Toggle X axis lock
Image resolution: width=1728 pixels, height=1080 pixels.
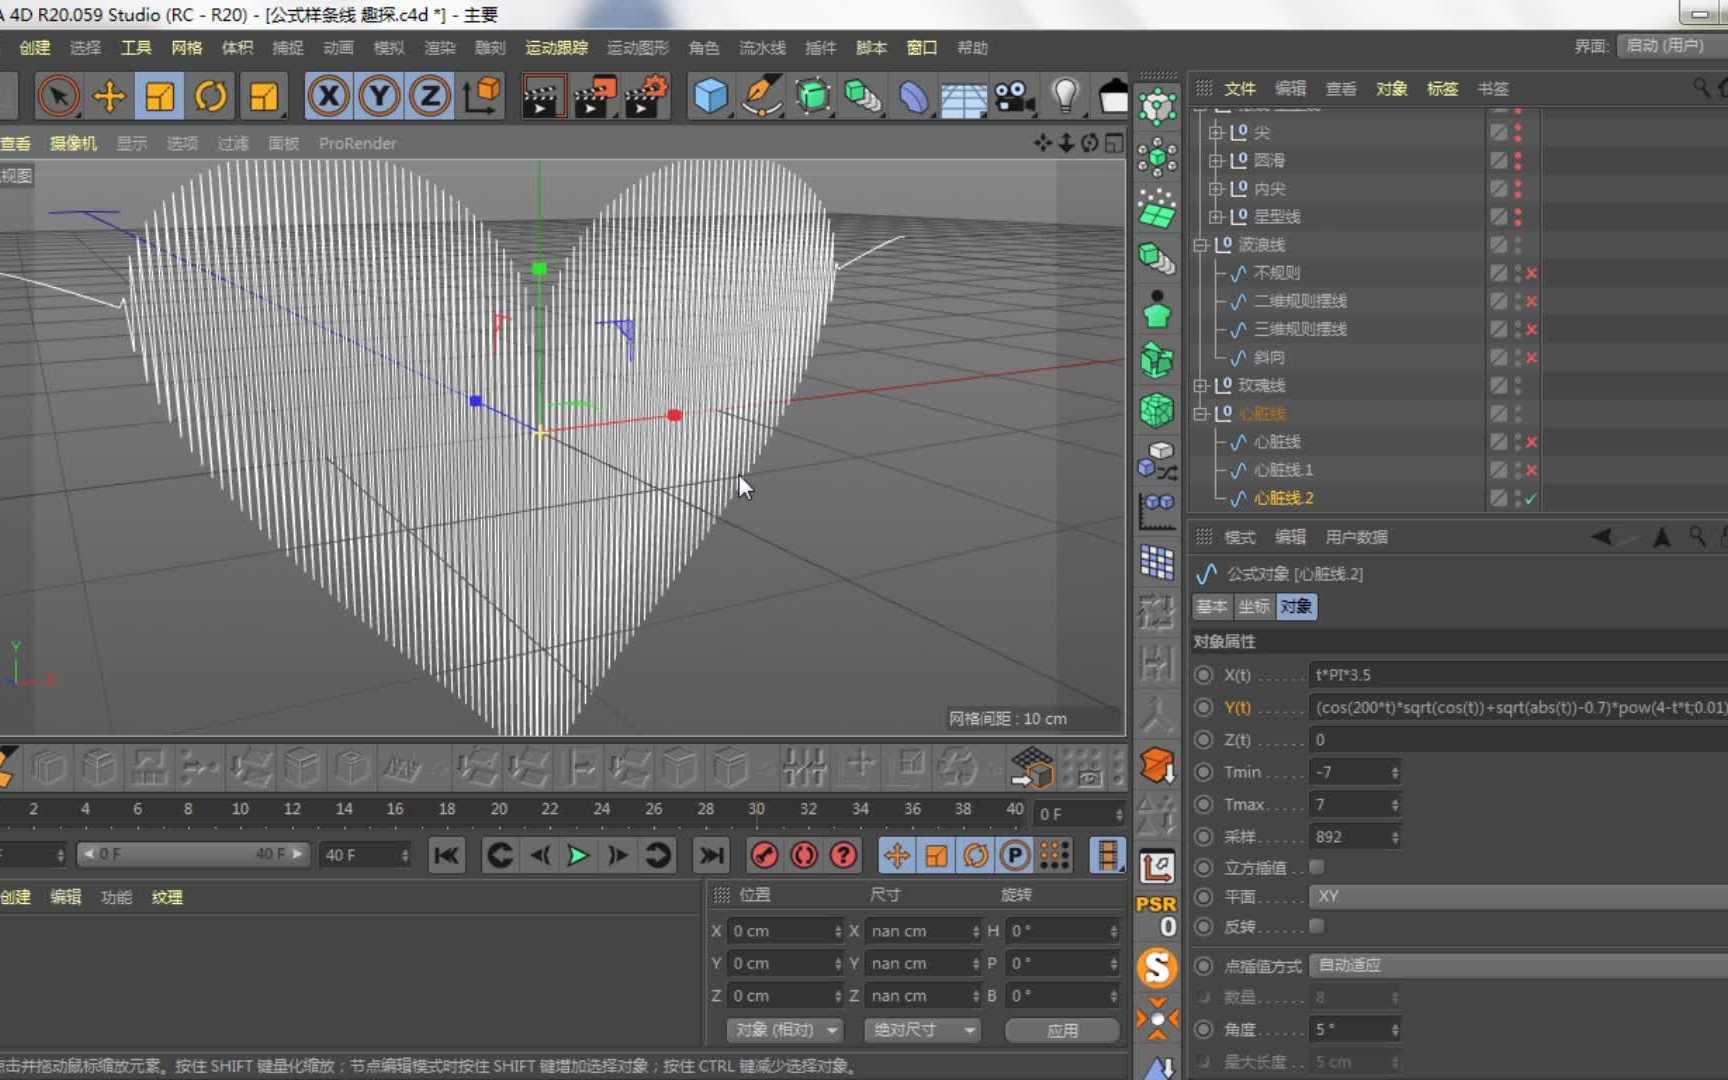point(328,97)
